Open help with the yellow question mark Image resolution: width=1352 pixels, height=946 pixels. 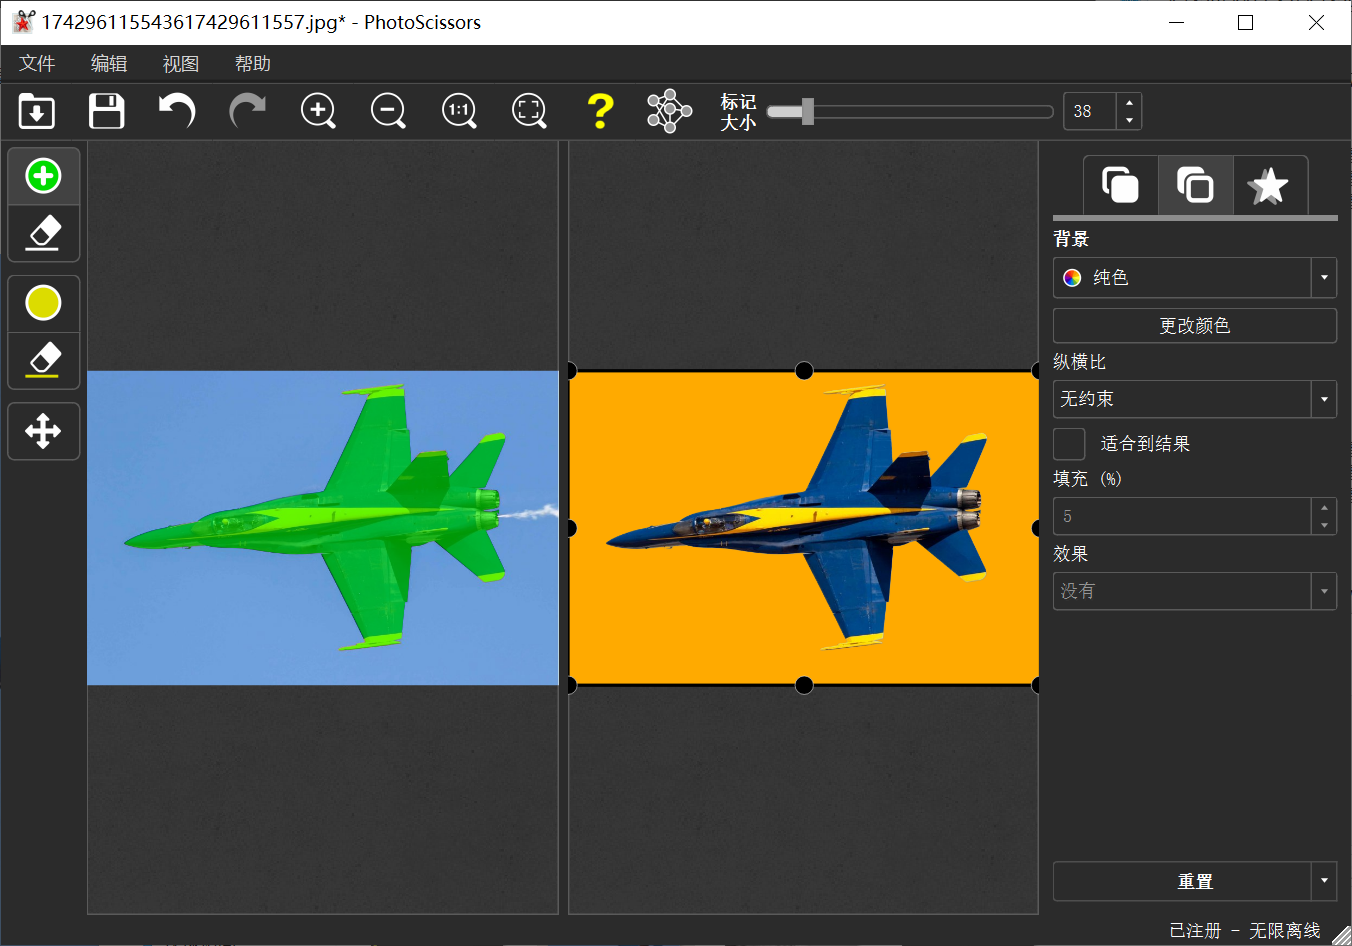tap(600, 111)
